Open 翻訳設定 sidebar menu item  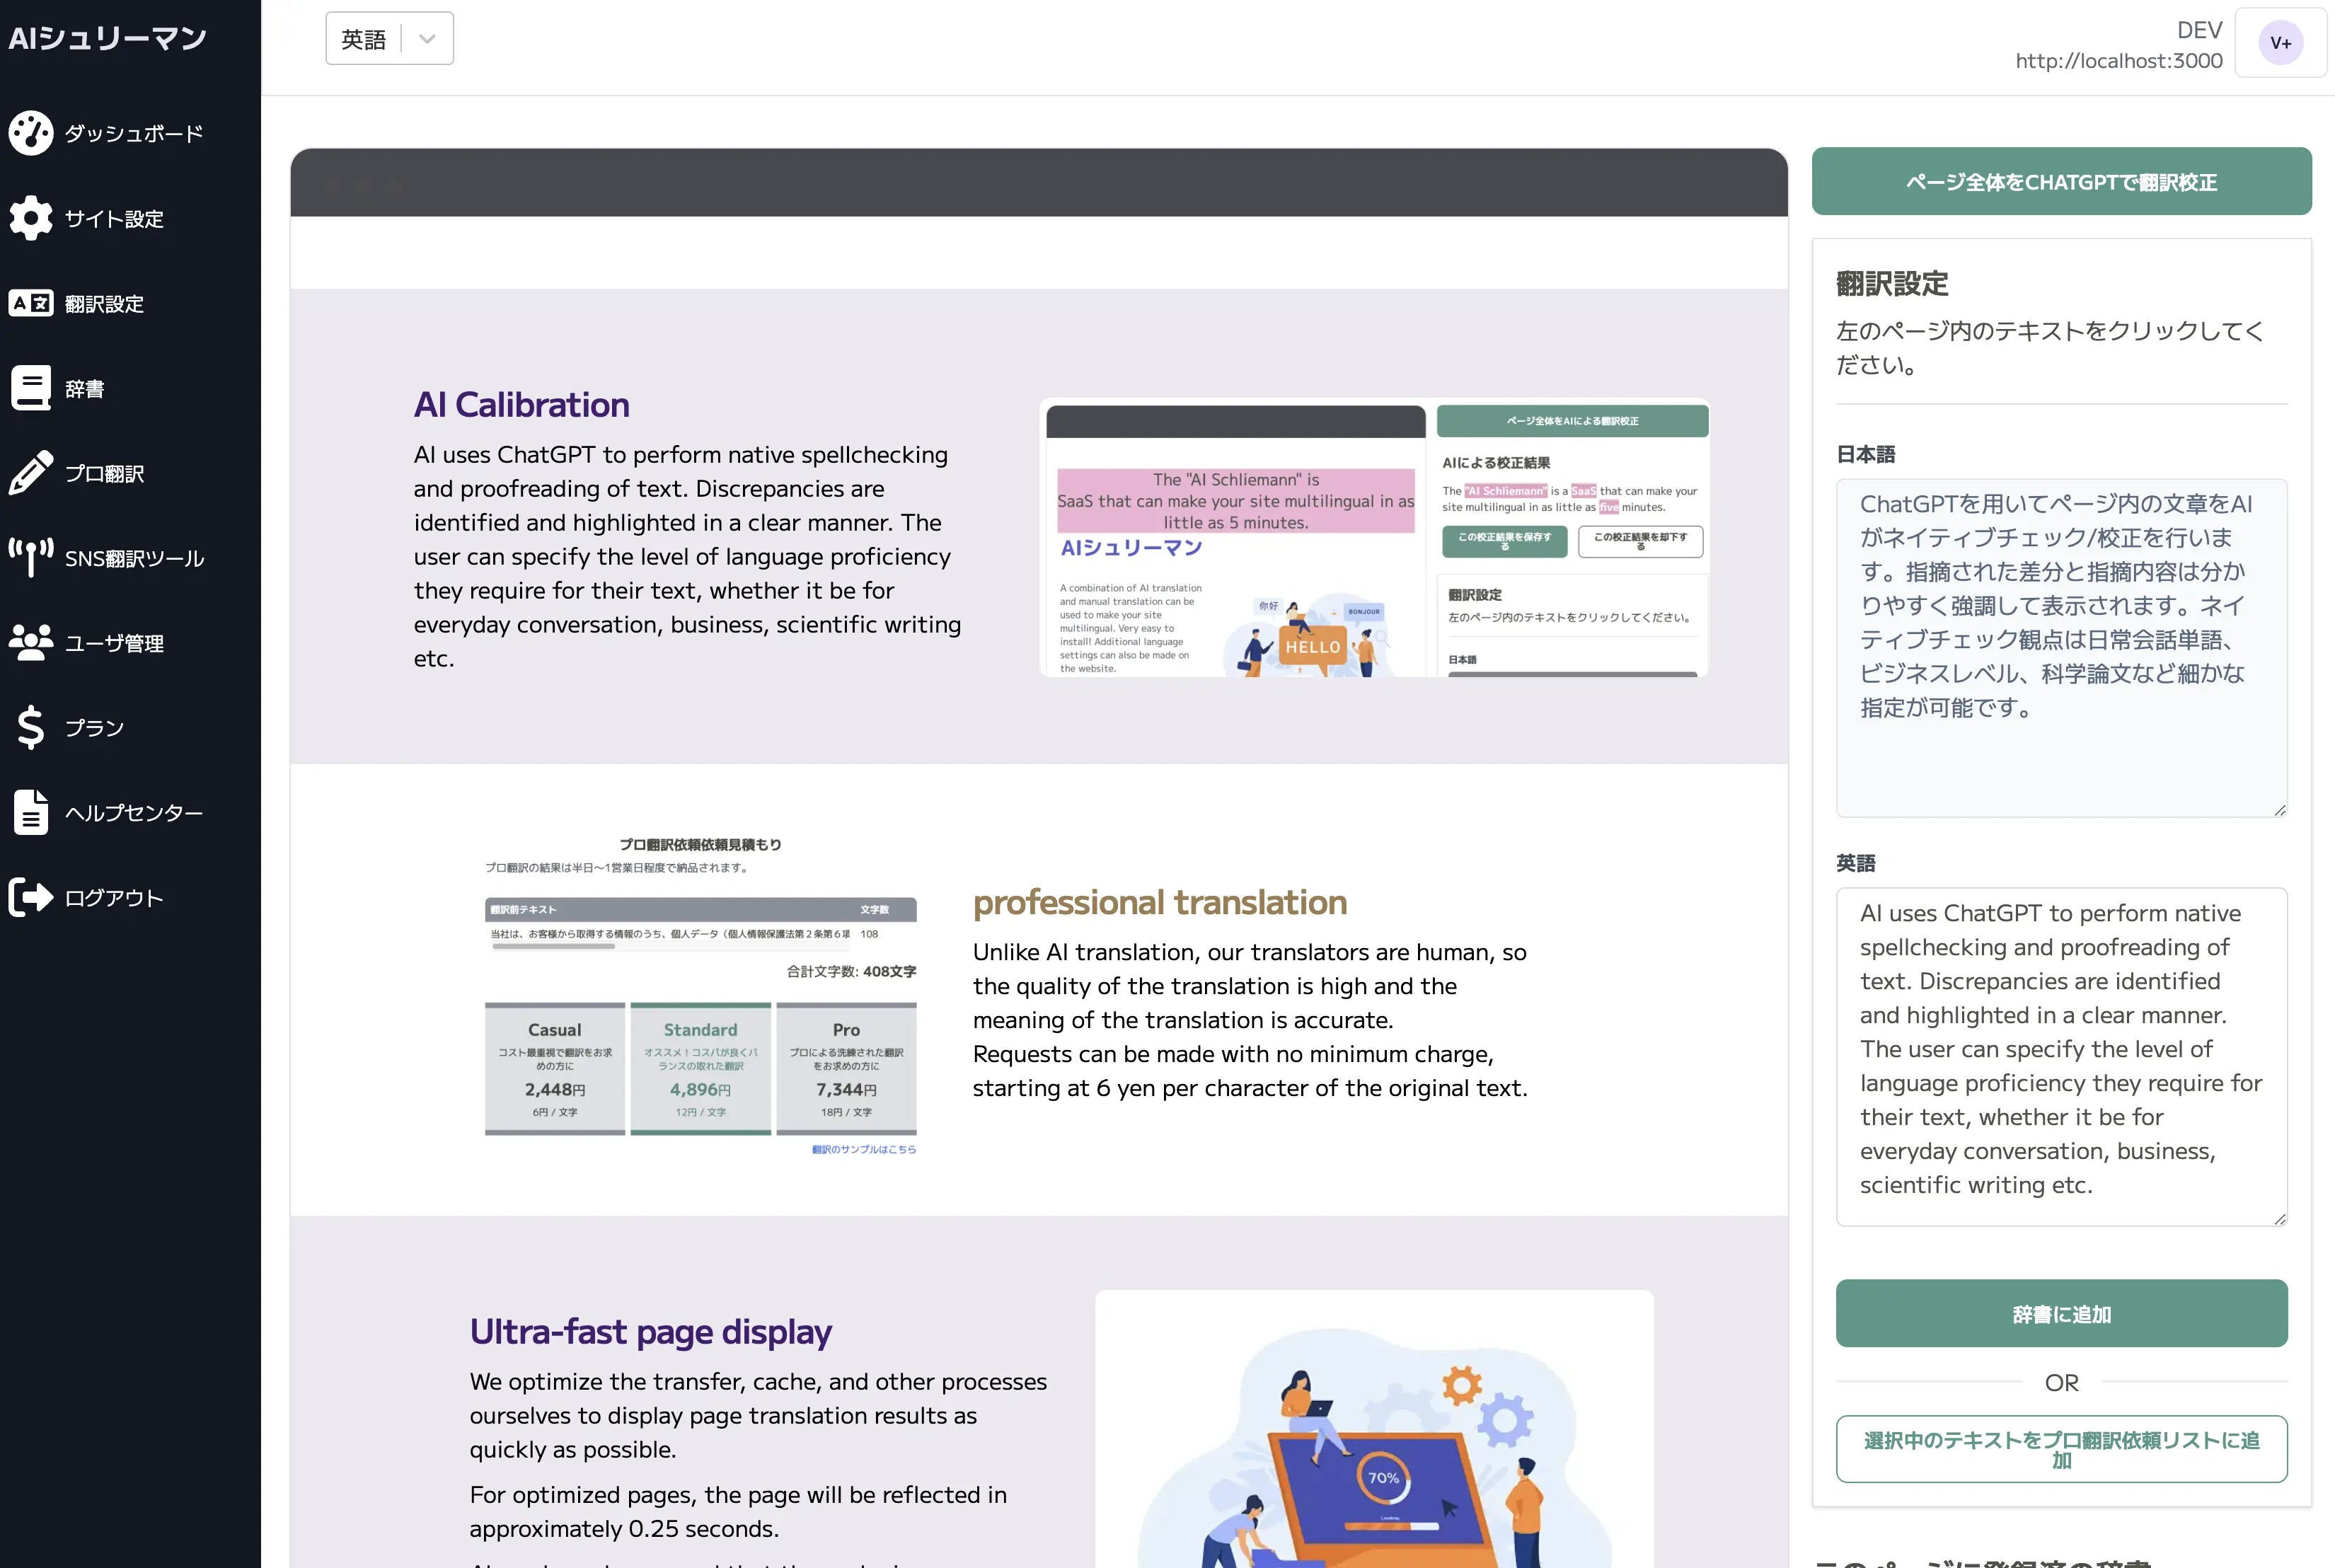(x=104, y=303)
